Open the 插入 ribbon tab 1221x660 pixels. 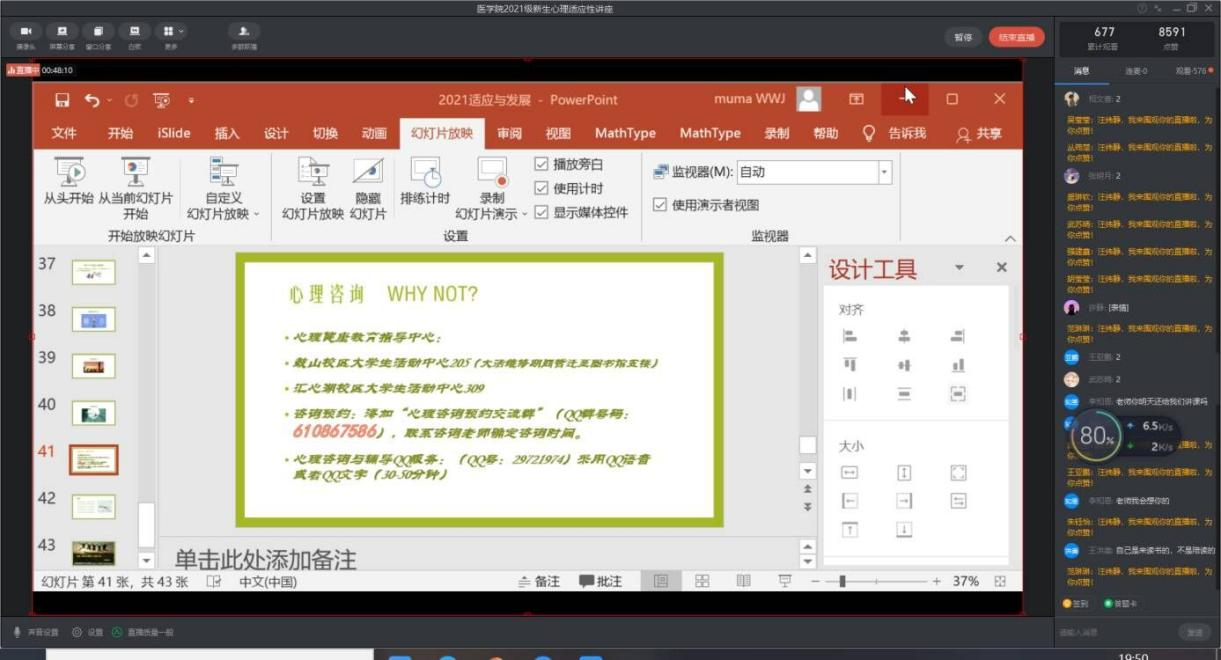pos(227,133)
